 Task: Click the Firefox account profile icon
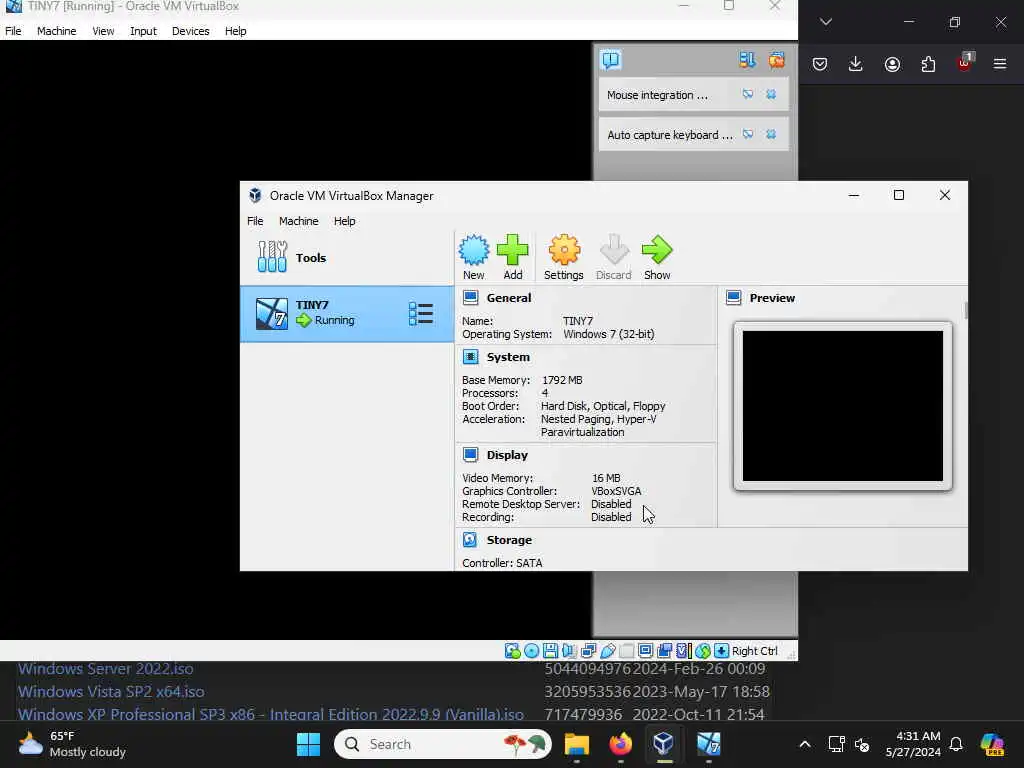(x=892, y=63)
